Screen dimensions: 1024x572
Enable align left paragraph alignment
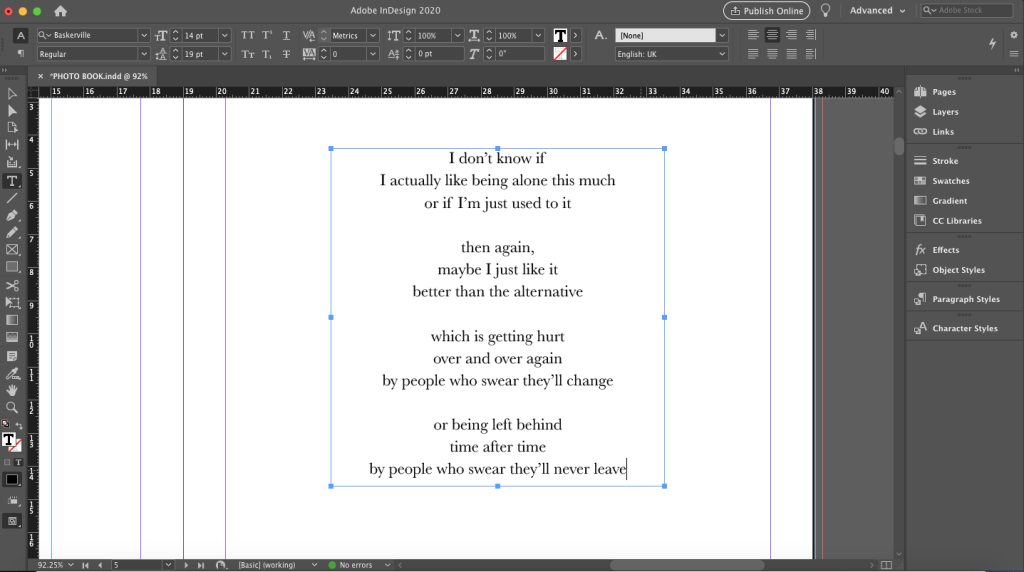pos(752,35)
